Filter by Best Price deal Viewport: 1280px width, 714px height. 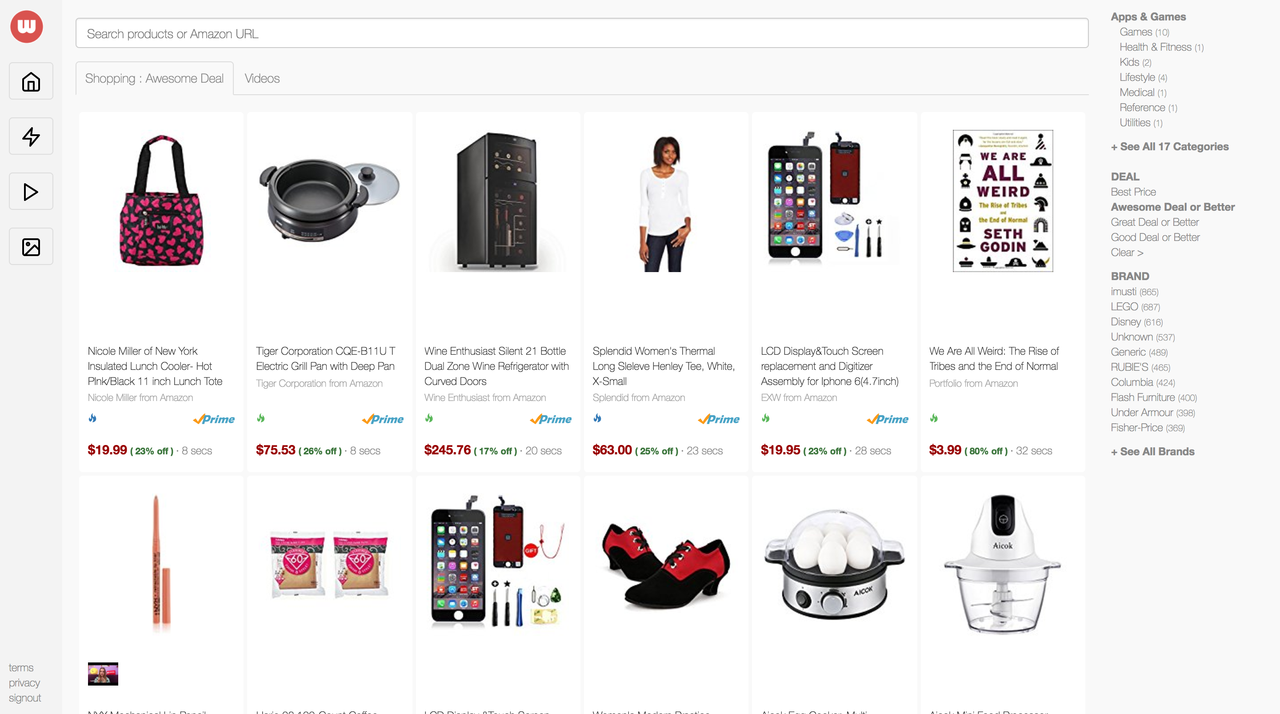1133,192
